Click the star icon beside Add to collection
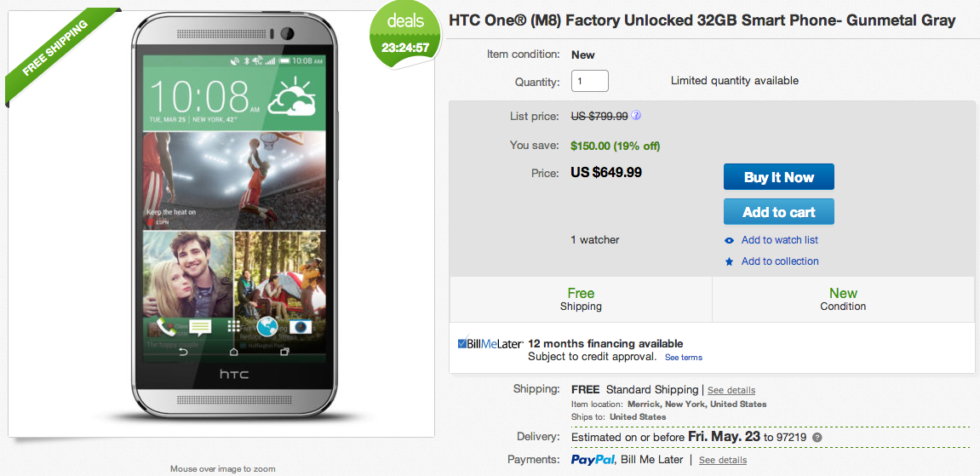The height and width of the screenshot is (476, 980). tap(729, 261)
